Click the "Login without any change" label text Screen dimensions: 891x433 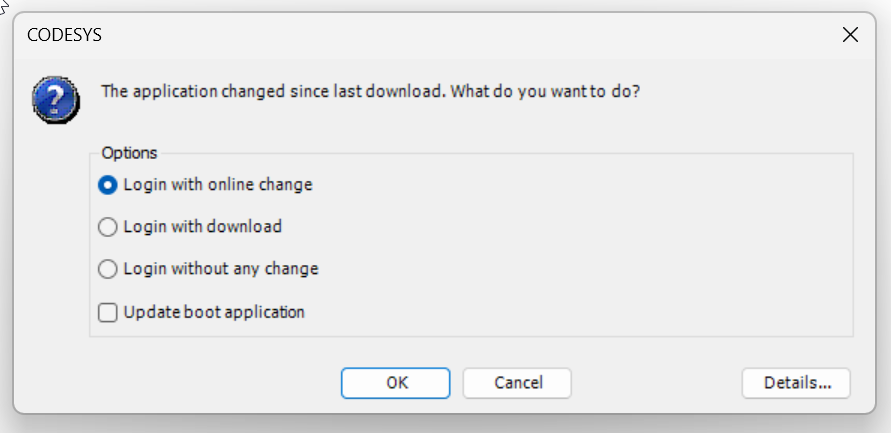click(x=221, y=269)
